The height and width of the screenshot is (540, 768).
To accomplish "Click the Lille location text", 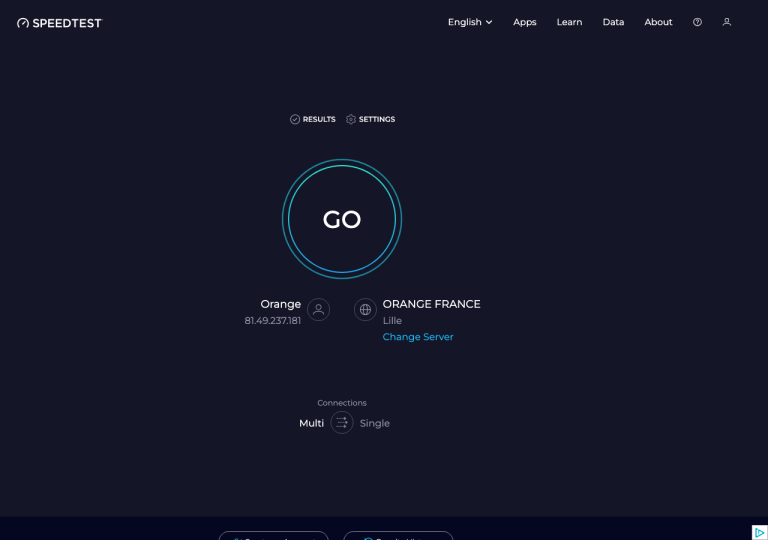I will click(x=392, y=320).
